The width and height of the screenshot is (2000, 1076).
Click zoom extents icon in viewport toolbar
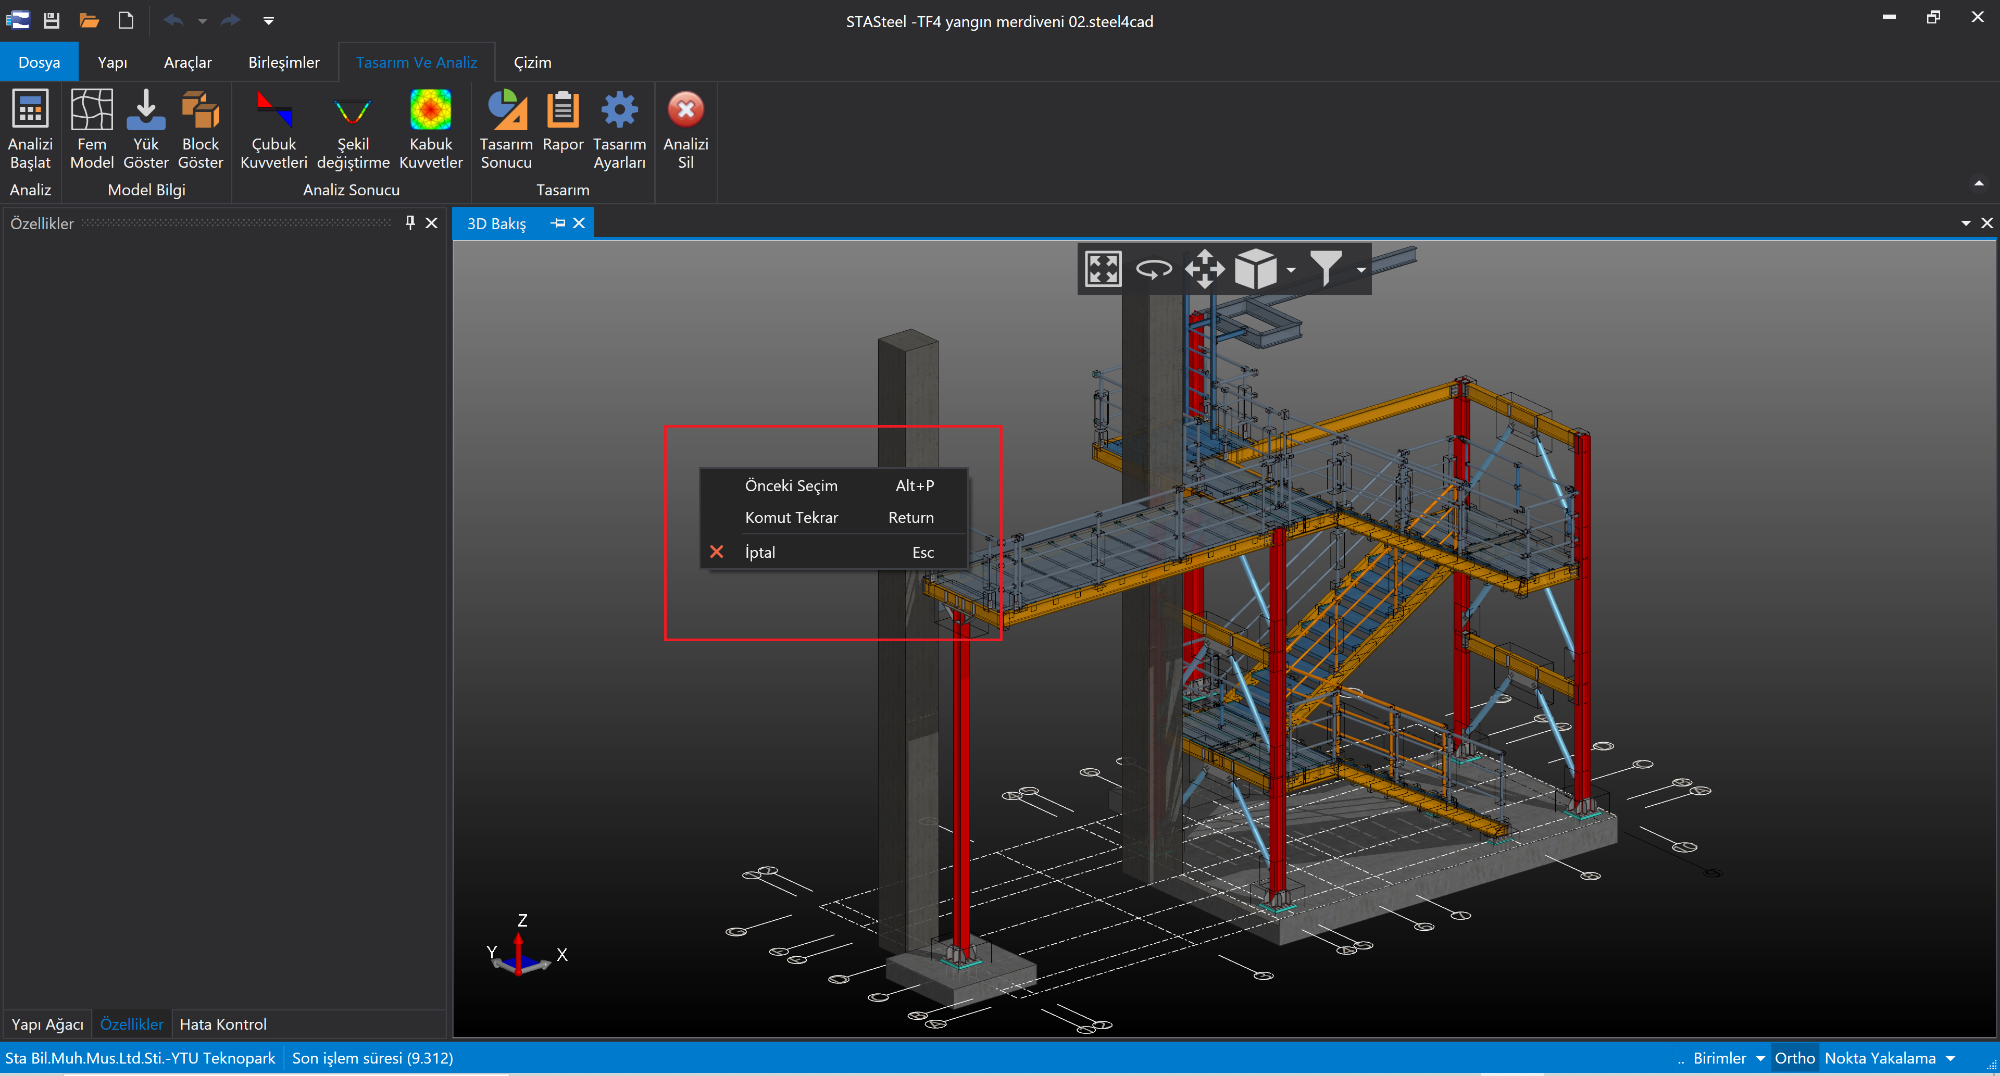(1103, 269)
